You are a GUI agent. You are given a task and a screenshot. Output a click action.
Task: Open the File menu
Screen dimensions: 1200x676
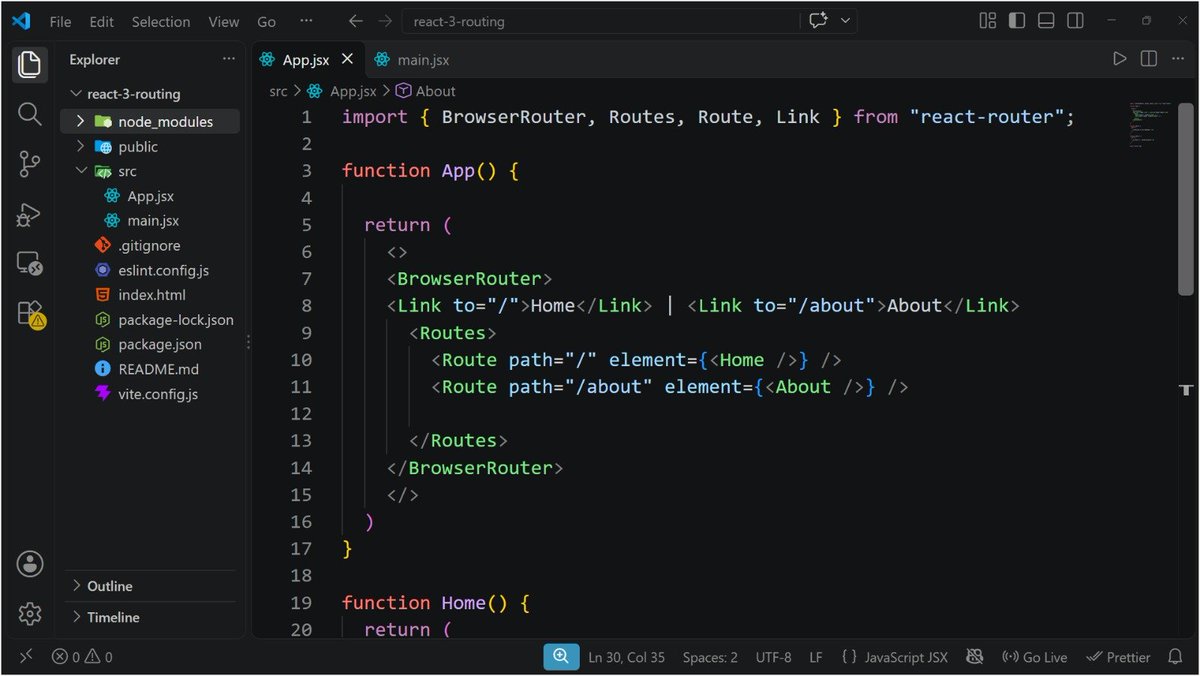pyautogui.click(x=60, y=21)
